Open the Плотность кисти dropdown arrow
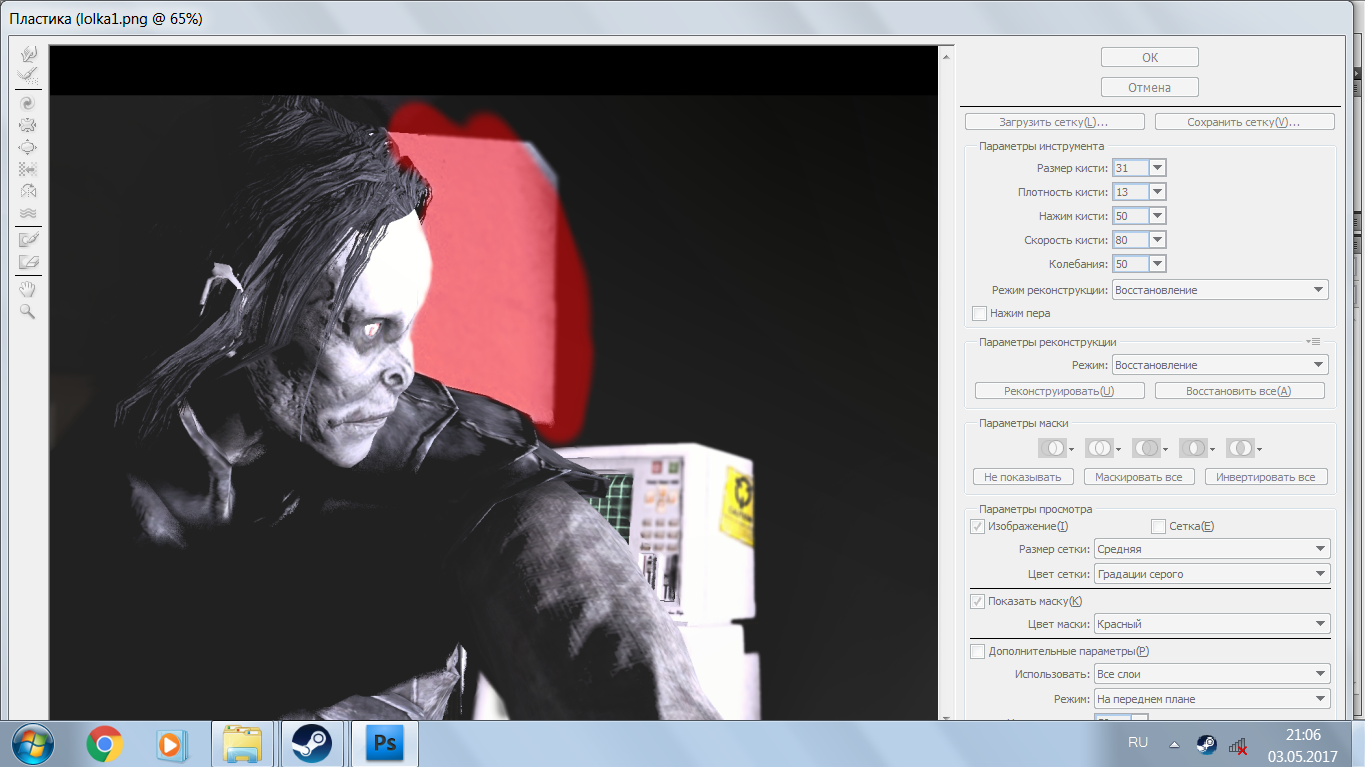This screenshot has height=767, width=1365. 1158,192
